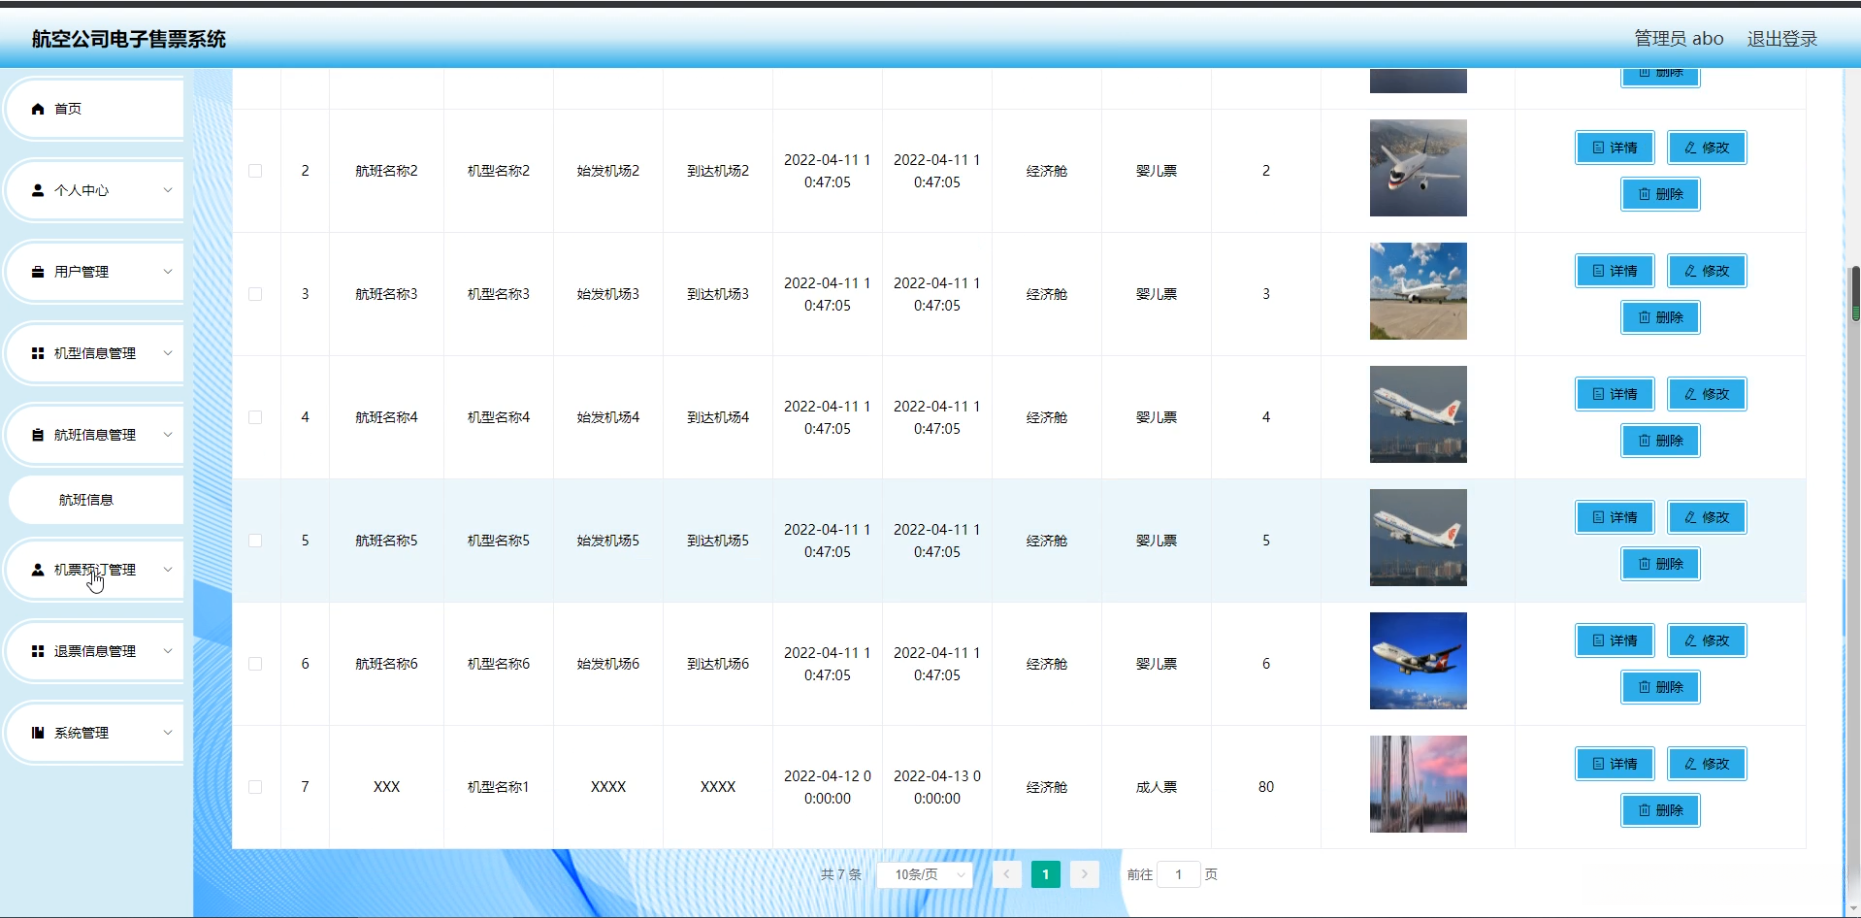Image resolution: width=1861 pixels, height=918 pixels.
Task: Open the airplane thumbnail for 航班名称3
Action: click(1418, 291)
